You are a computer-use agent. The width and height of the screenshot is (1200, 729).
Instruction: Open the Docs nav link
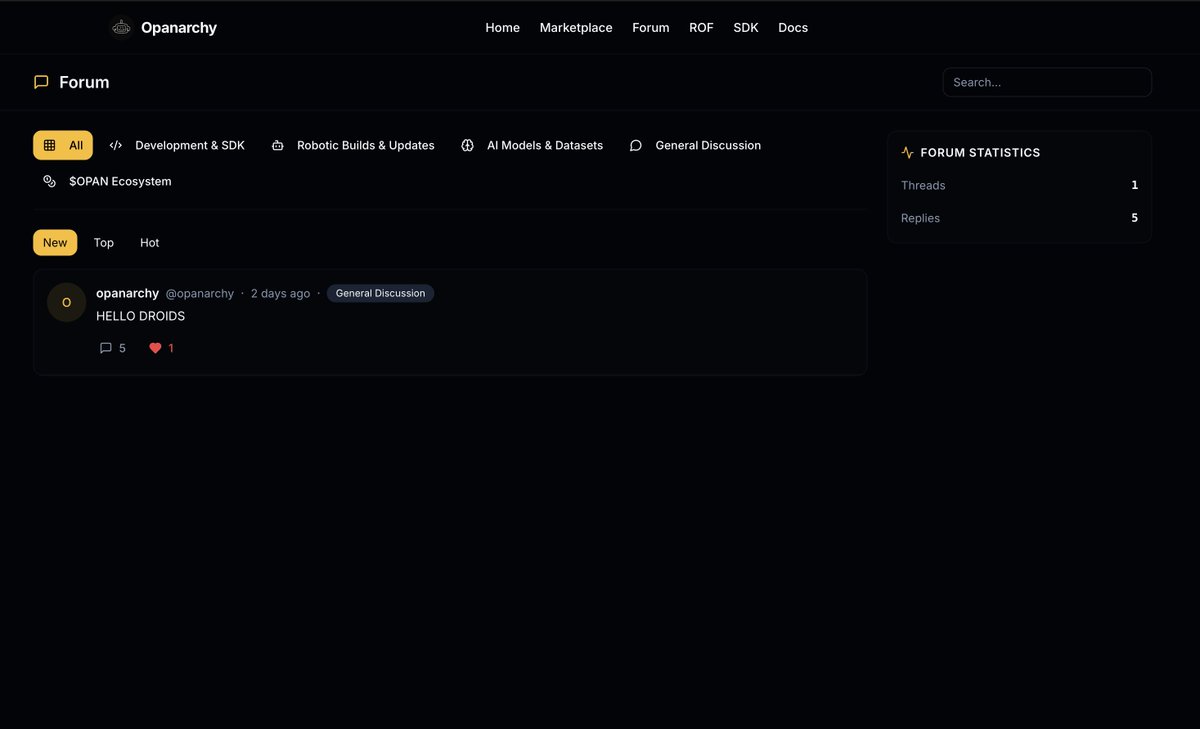tap(793, 28)
